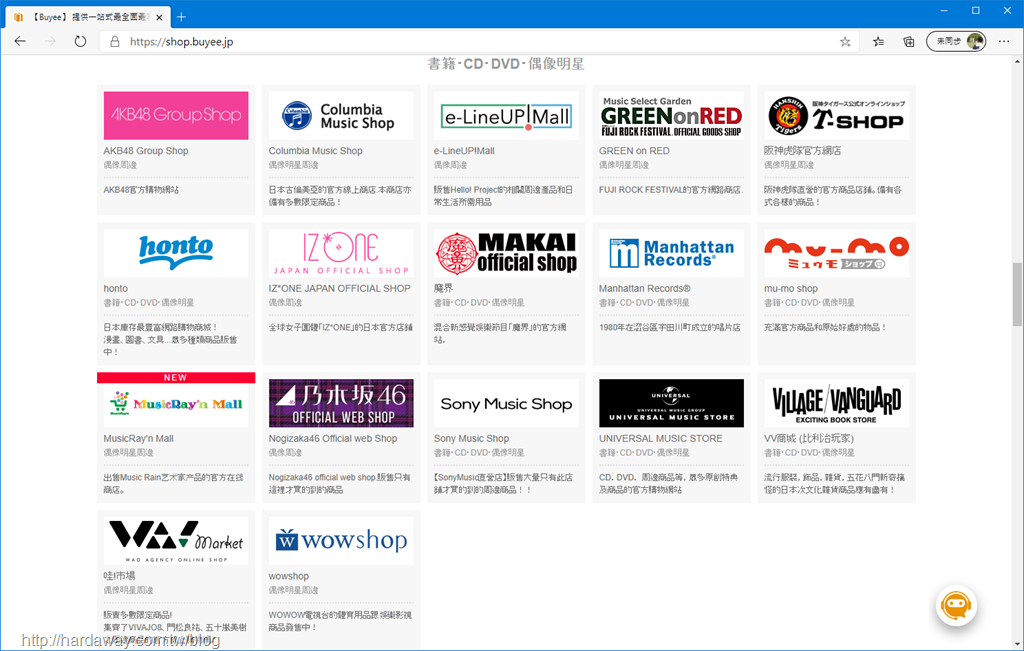
Task: Open the mu-mo shop logo
Action: pos(837,253)
